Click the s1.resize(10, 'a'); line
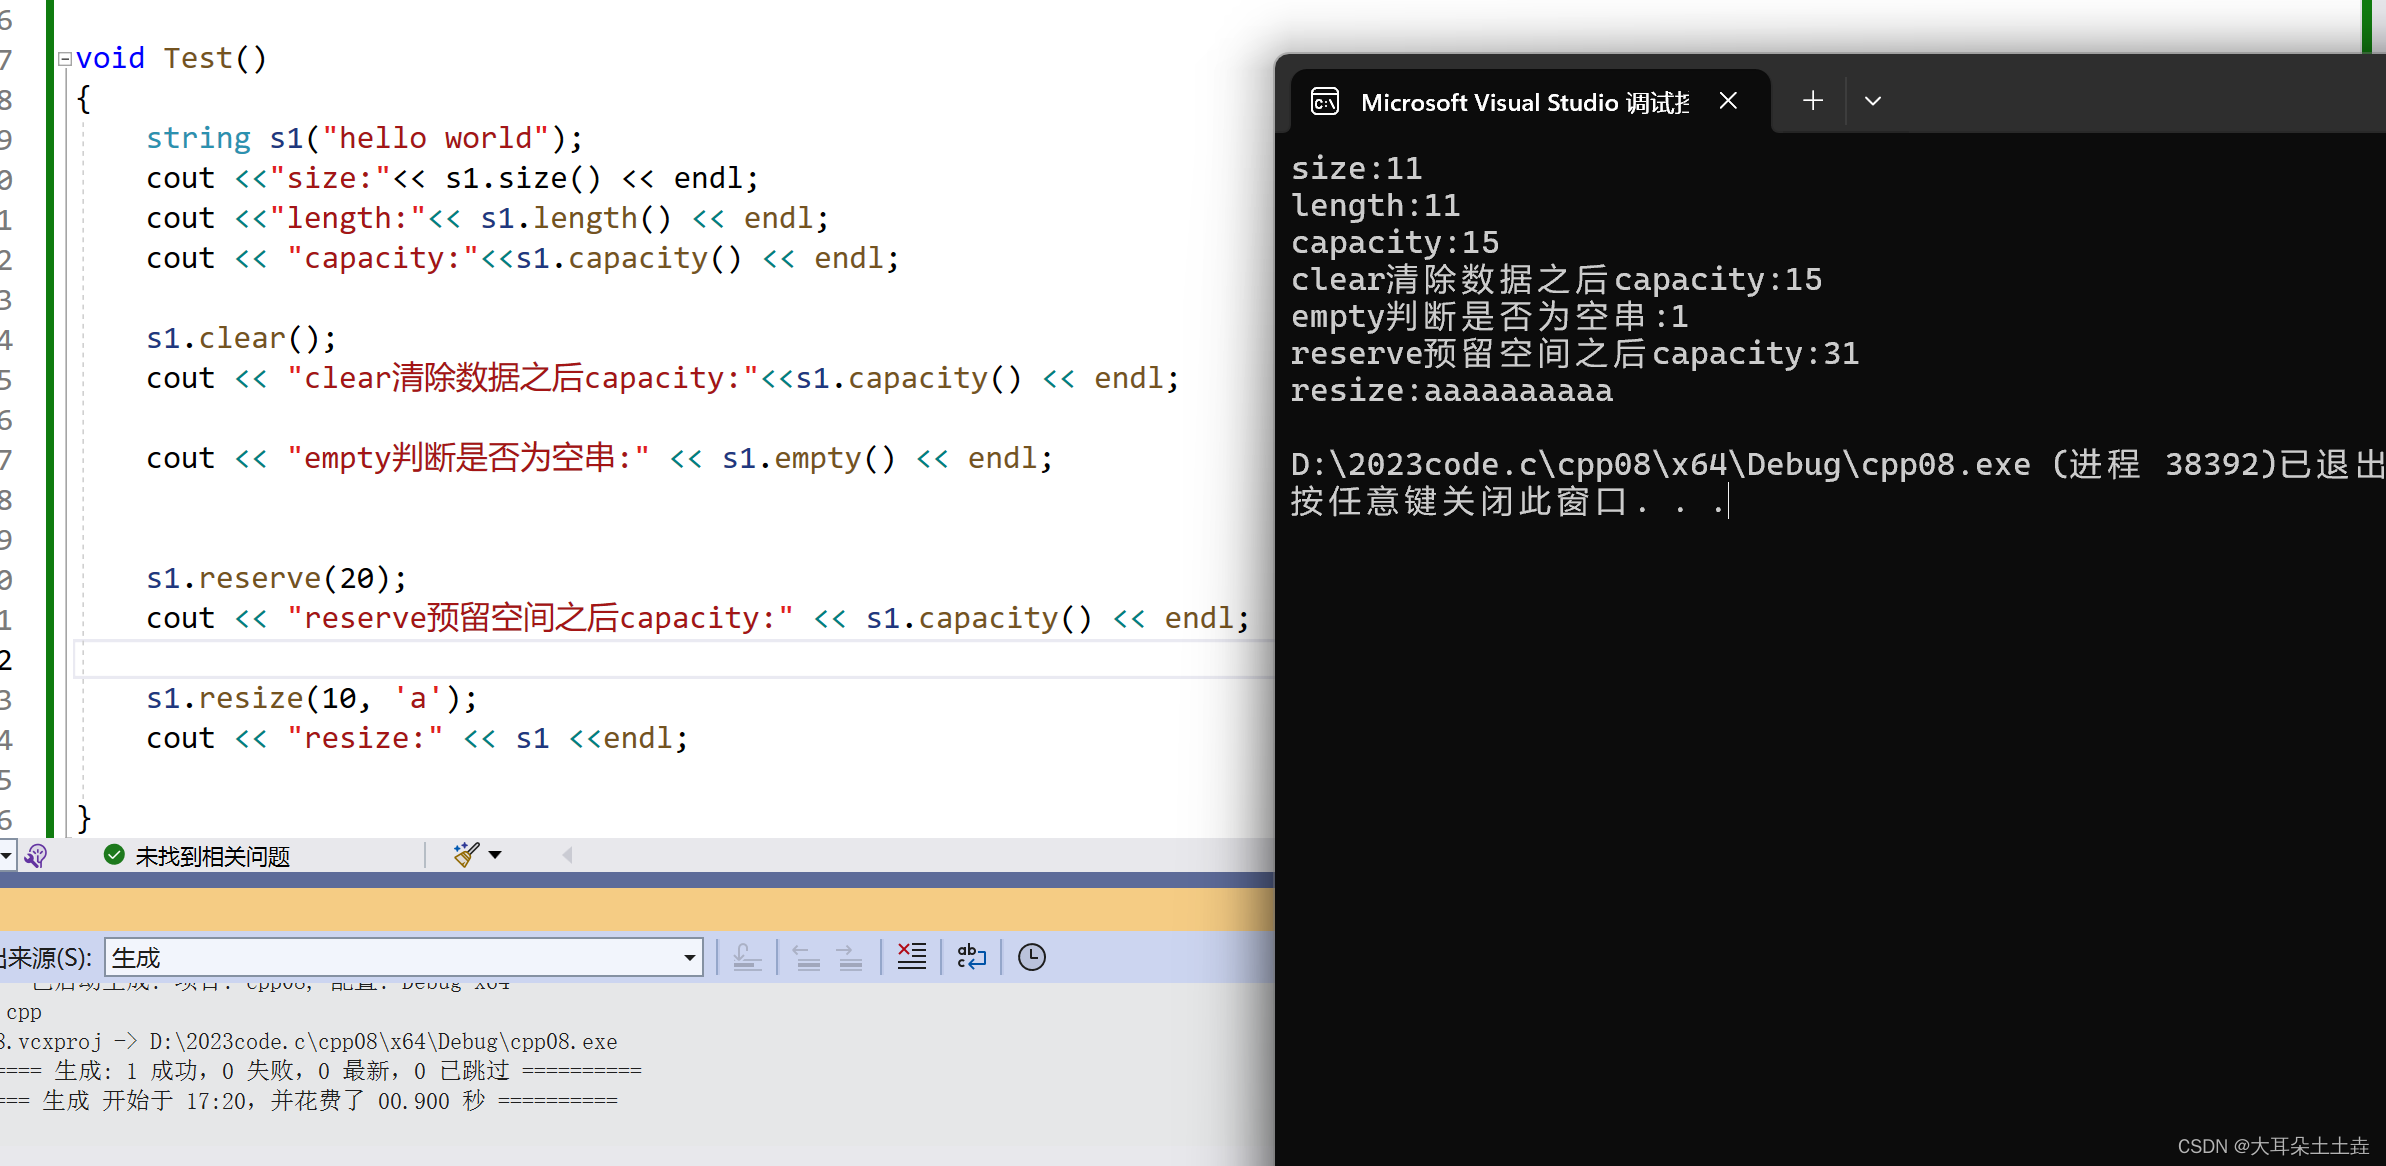 pyautogui.click(x=312, y=698)
